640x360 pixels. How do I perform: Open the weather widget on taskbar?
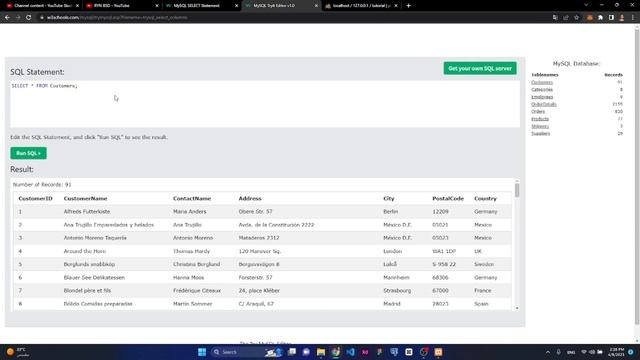click(x=18, y=352)
